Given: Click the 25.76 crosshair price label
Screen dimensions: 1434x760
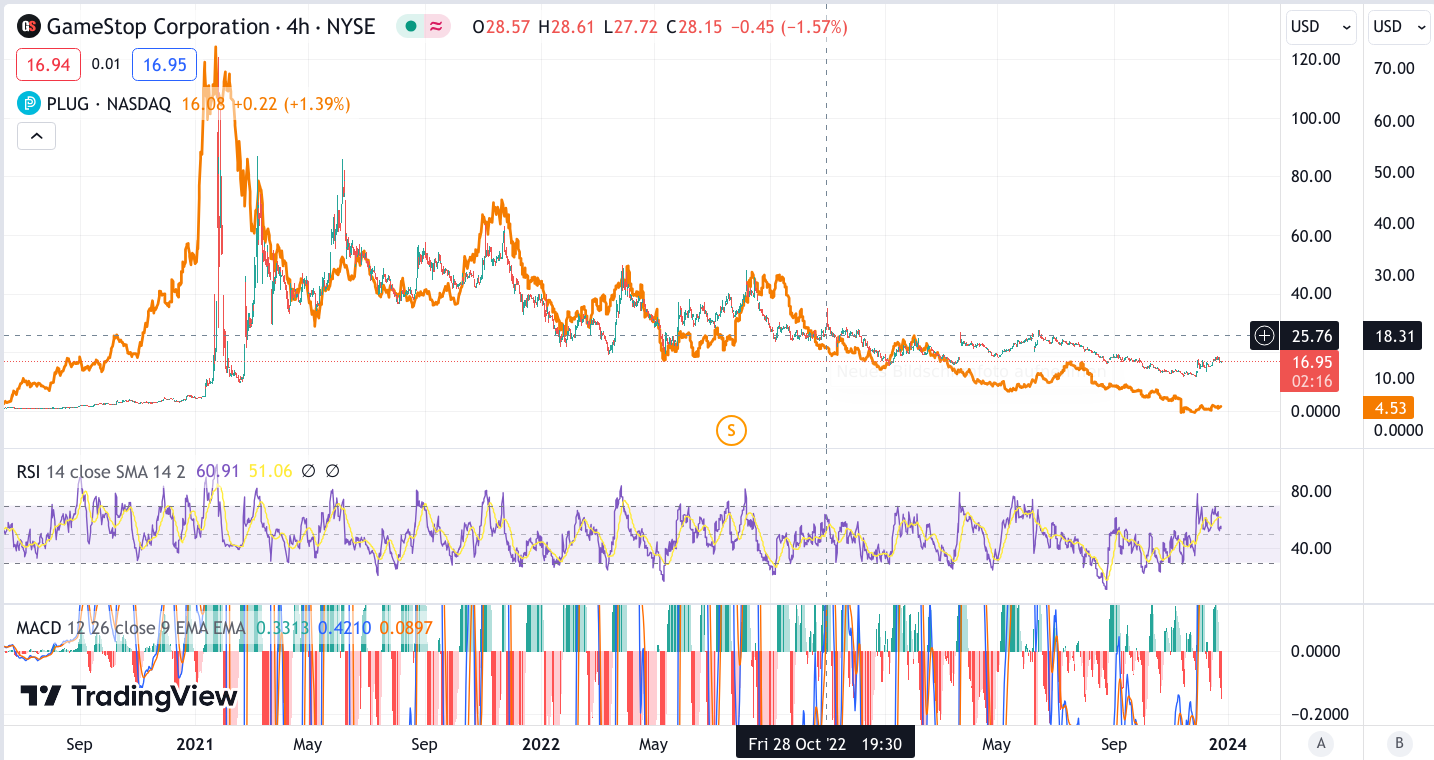Looking at the screenshot, I should [x=1308, y=336].
